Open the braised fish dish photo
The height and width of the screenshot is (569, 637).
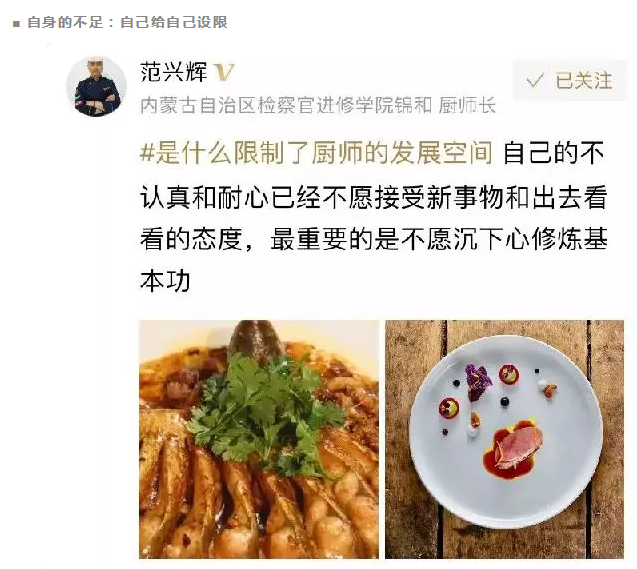click(x=259, y=439)
